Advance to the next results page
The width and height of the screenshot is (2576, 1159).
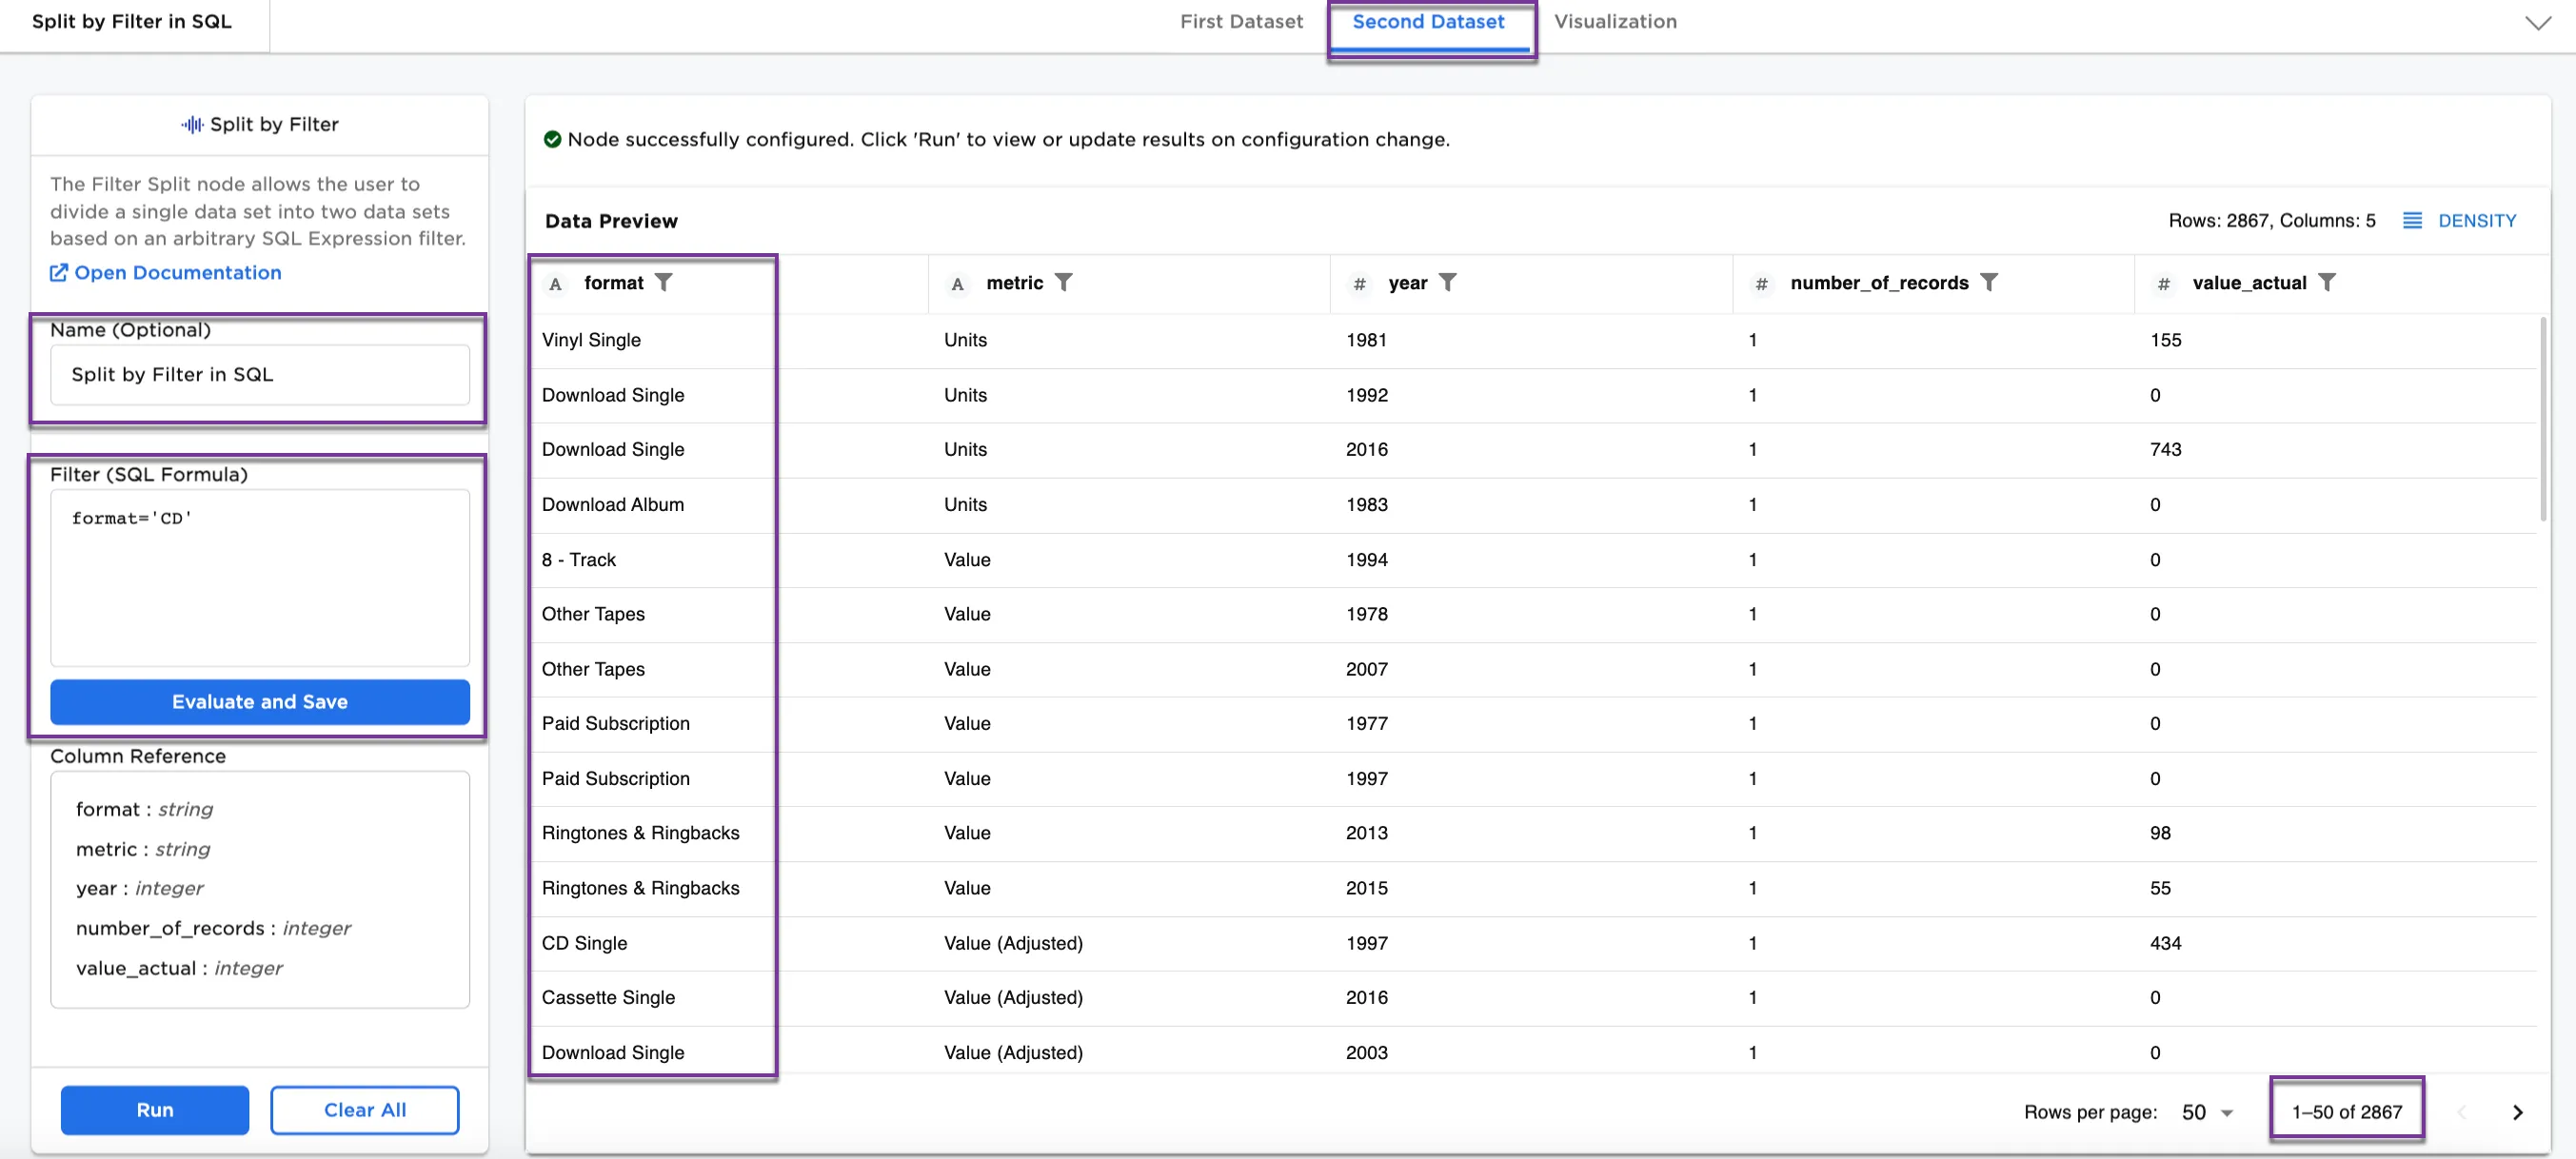[2516, 1111]
